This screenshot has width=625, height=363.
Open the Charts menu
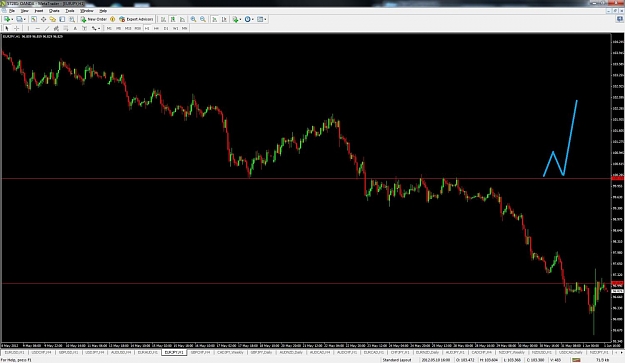[x=54, y=11]
